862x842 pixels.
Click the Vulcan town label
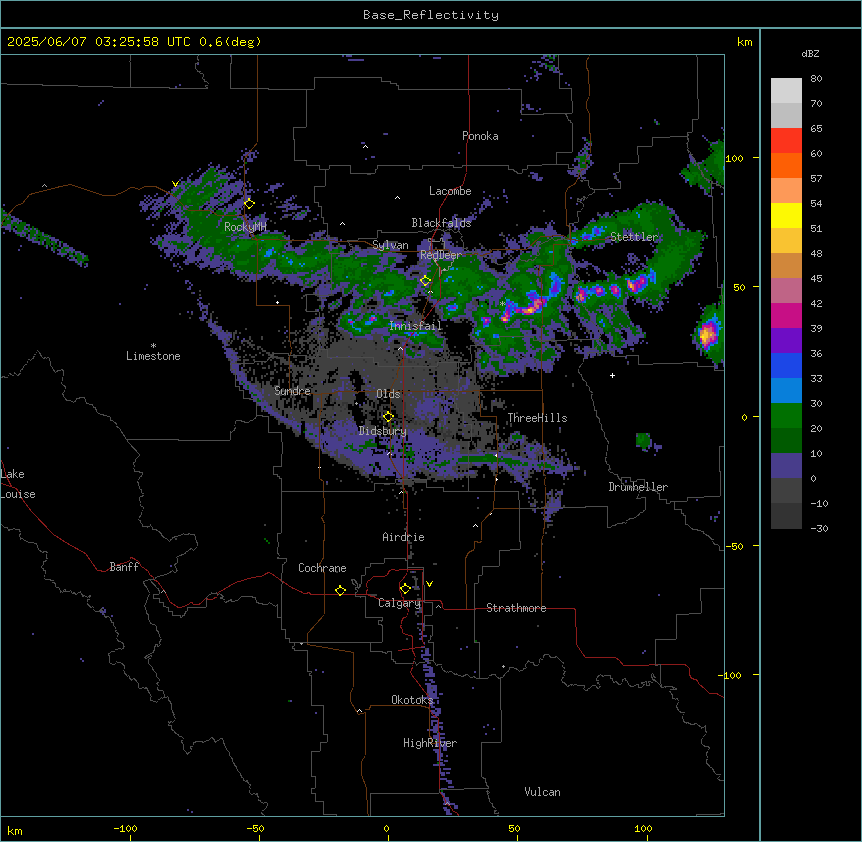(542, 792)
